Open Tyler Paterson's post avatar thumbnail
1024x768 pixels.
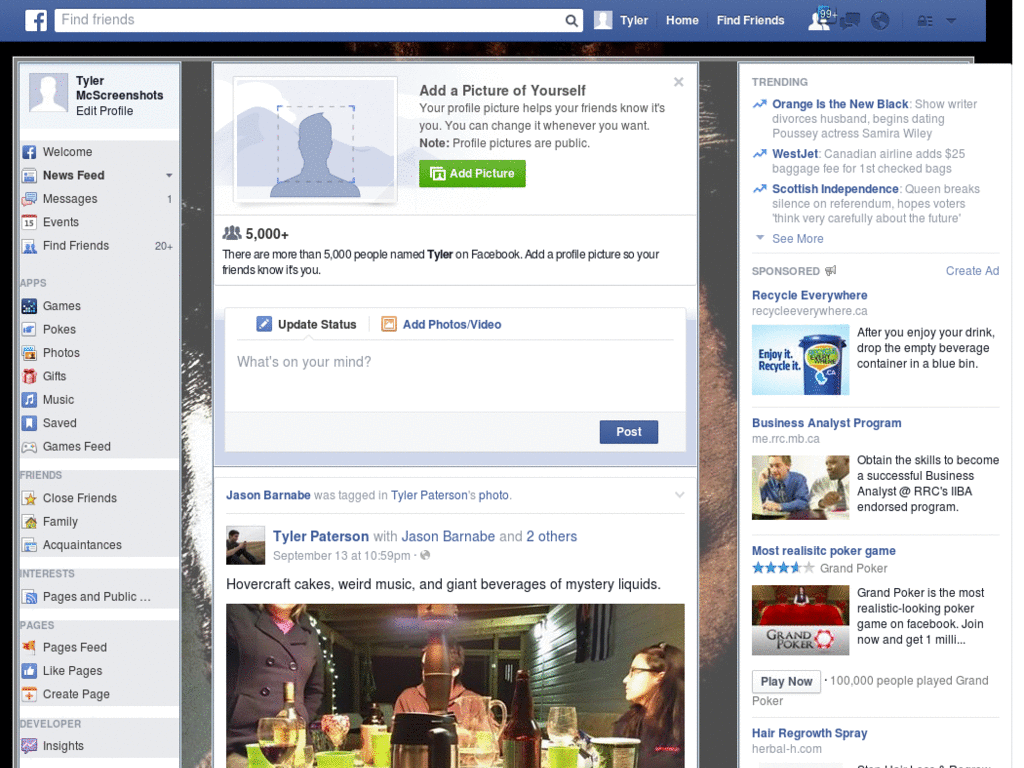(x=246, y=545)
